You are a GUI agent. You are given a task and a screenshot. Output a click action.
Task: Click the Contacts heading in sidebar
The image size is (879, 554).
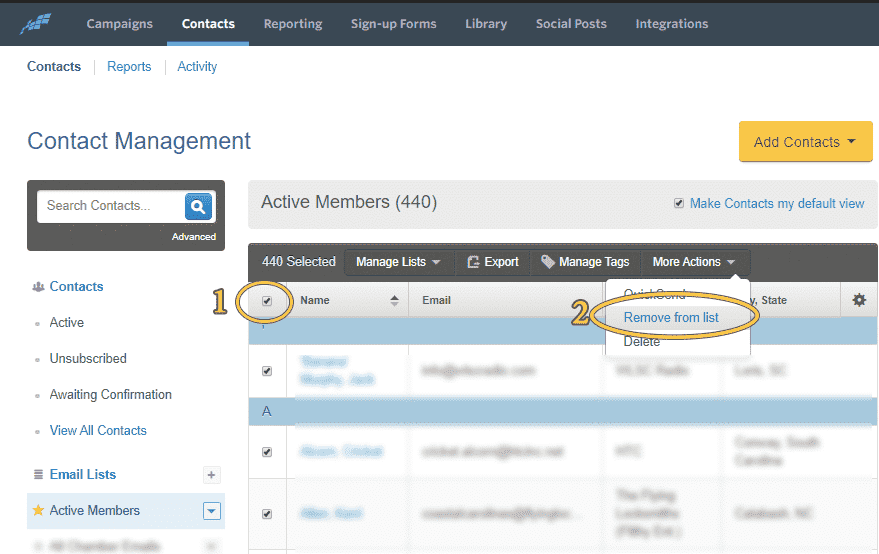tap(76, 287)
